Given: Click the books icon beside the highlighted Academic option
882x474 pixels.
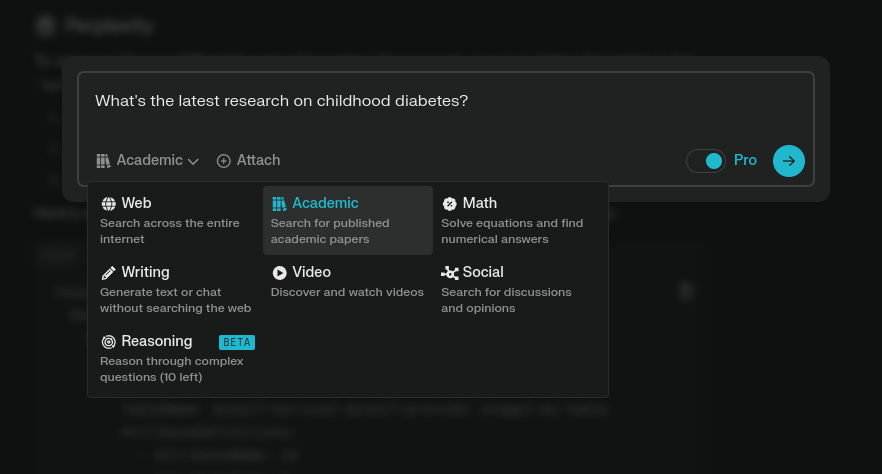Looking at the screenshot, I should [x=279, y=204].
